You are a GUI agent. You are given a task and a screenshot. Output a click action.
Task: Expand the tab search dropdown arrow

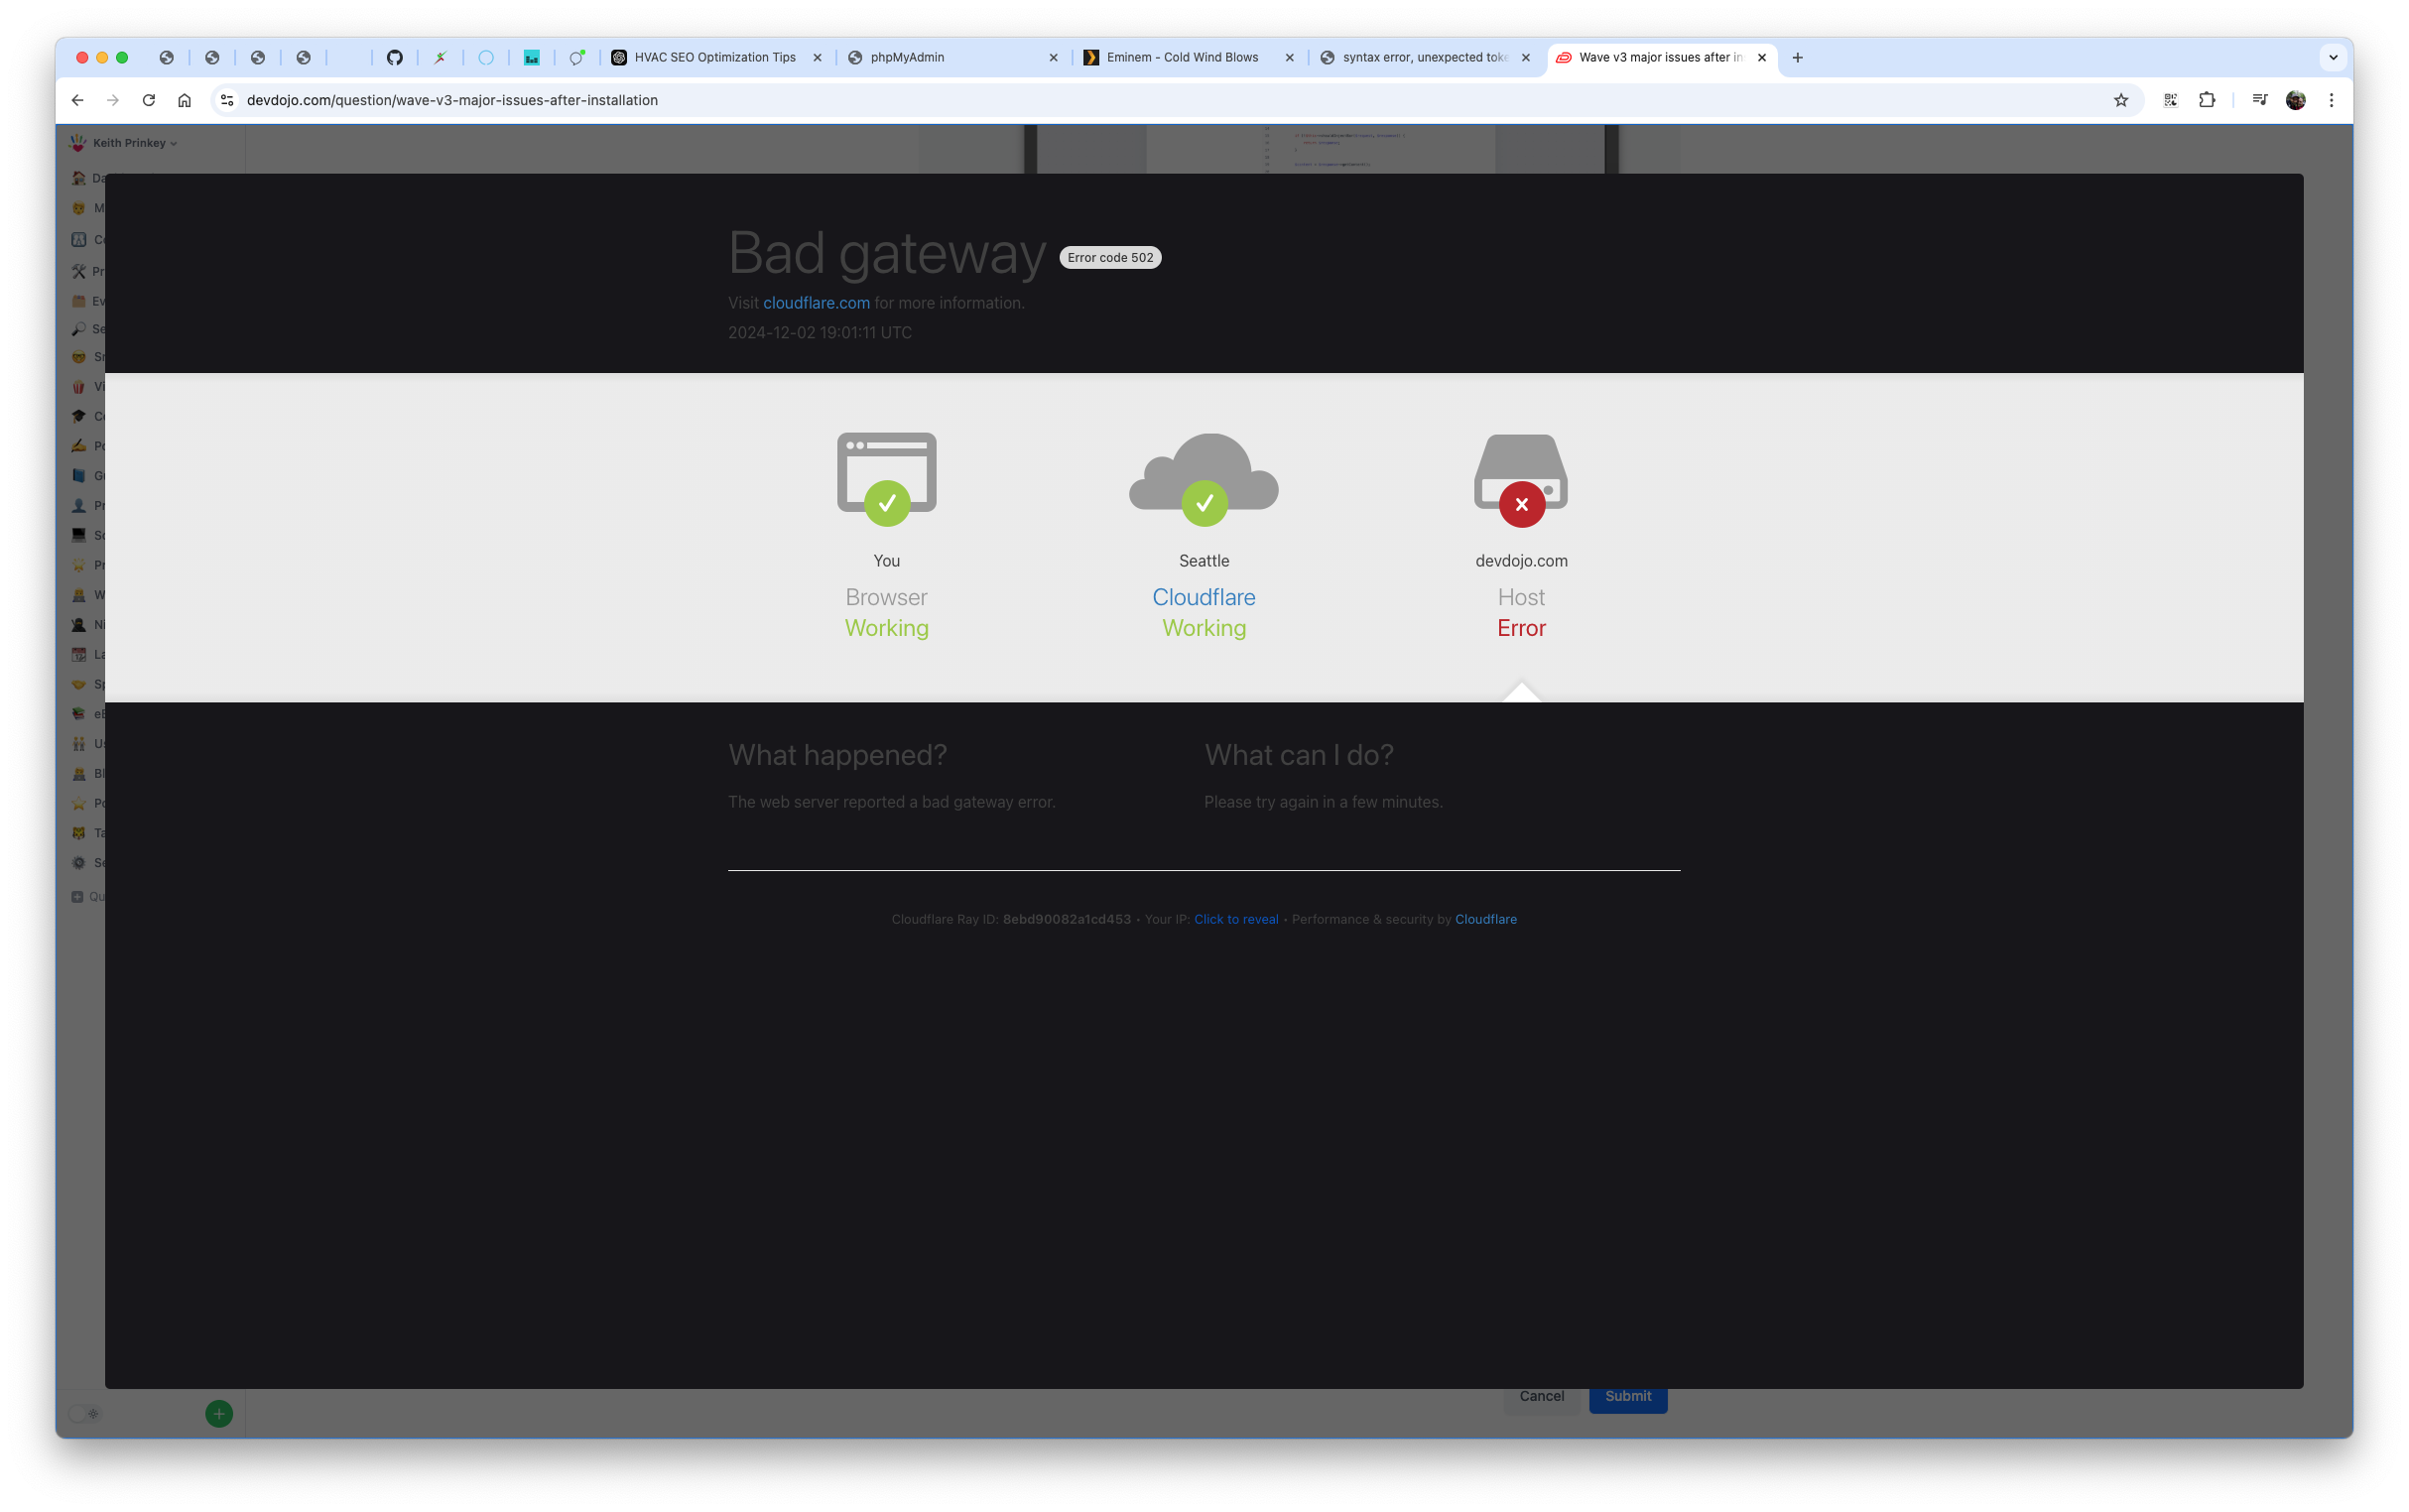click(x=2333, y=58)
